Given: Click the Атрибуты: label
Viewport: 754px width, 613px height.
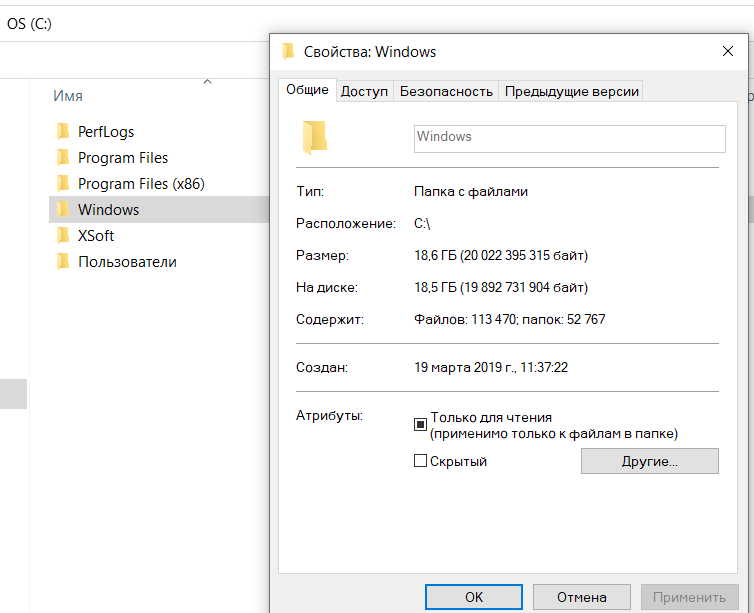Looking at the screenshot, I should click(329, 415).
